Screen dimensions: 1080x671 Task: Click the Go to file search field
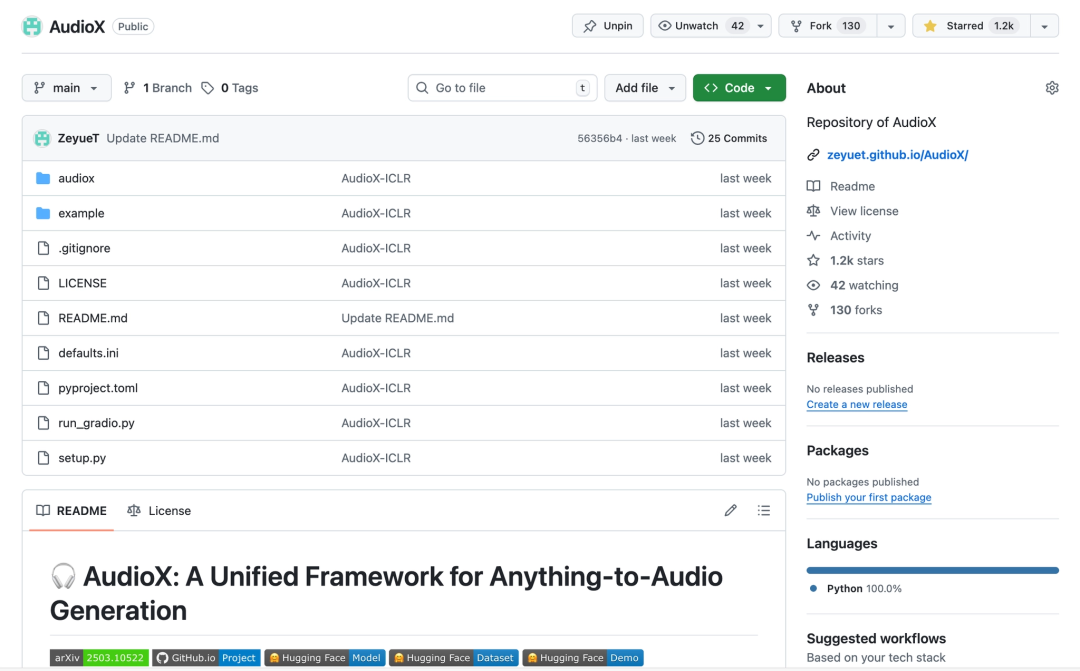pyautogui.click(x=502, y=88)
